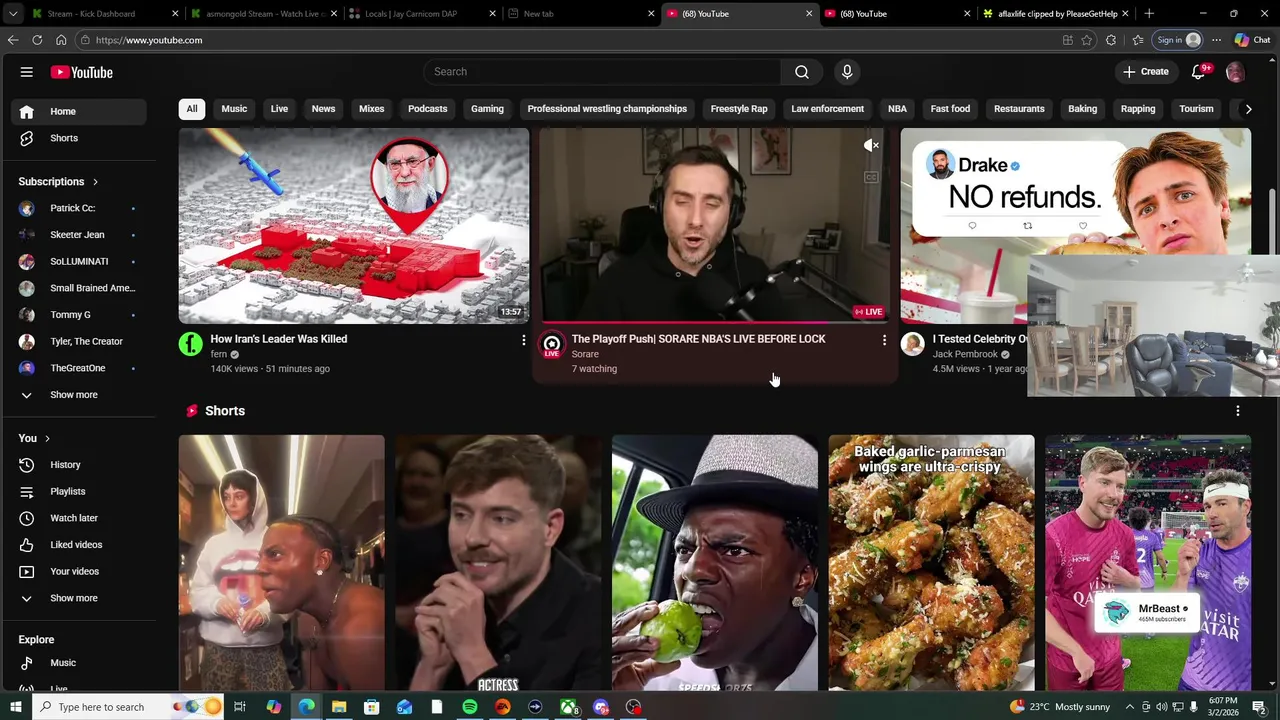This screenshot has width=1280, height=720.
Task: Select the Music filter chip
Action: (x=234, y=109)
